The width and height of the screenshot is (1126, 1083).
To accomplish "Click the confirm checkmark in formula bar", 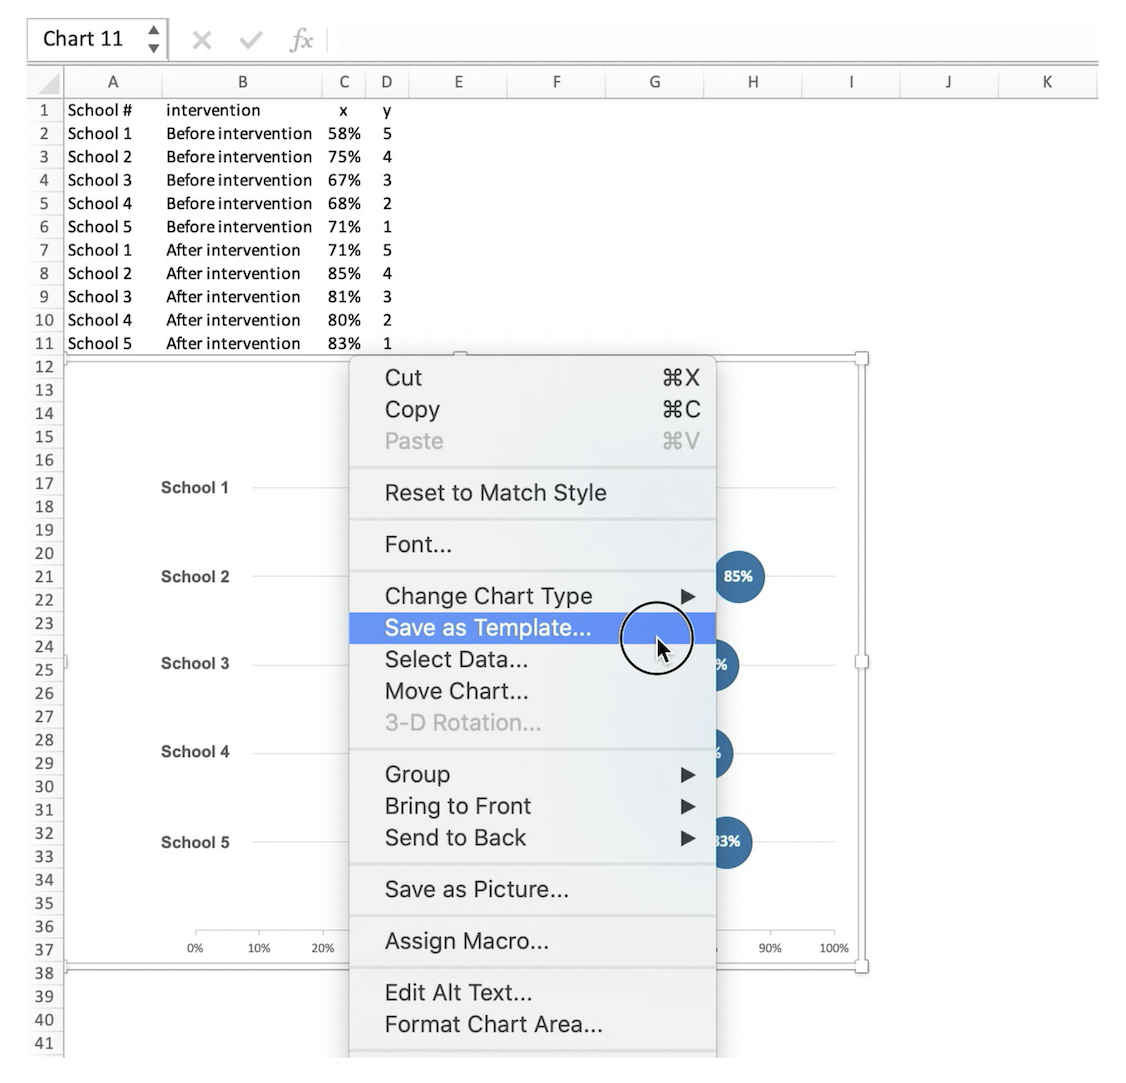I will [x=251, y=40].
